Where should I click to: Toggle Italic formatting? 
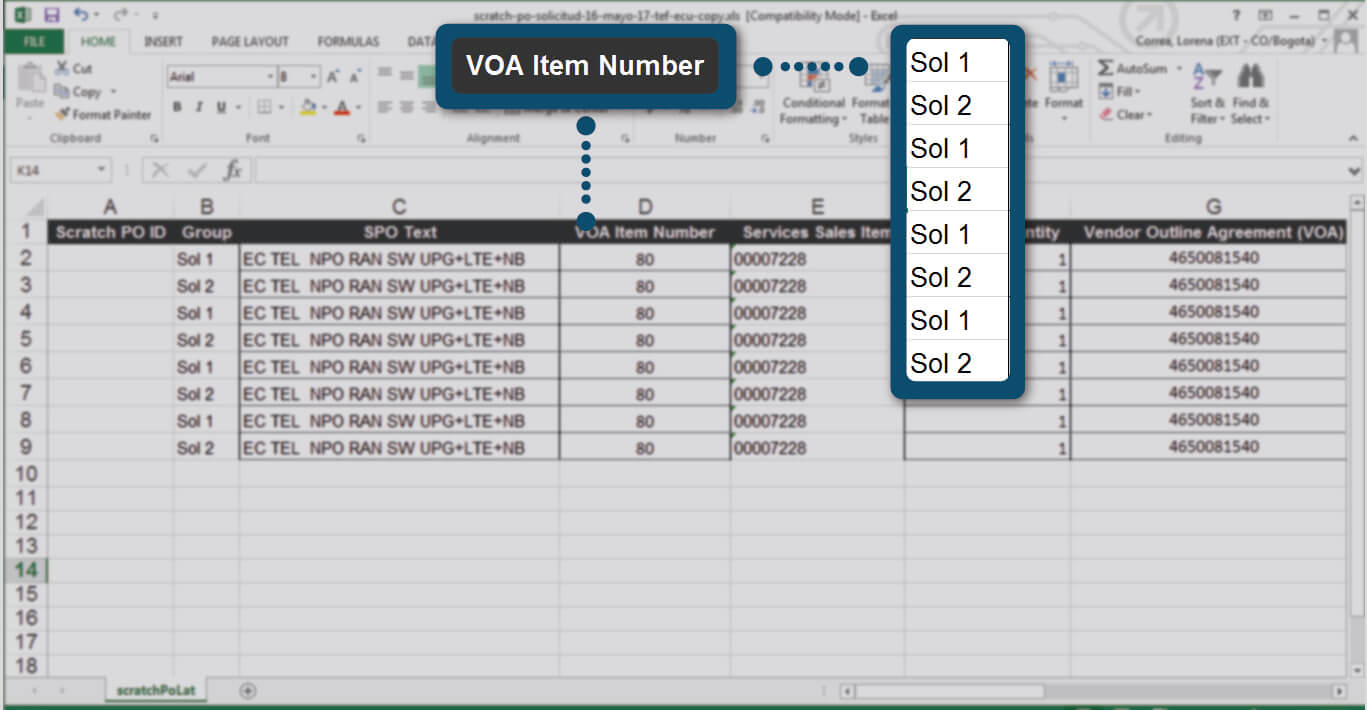(199, 107)
